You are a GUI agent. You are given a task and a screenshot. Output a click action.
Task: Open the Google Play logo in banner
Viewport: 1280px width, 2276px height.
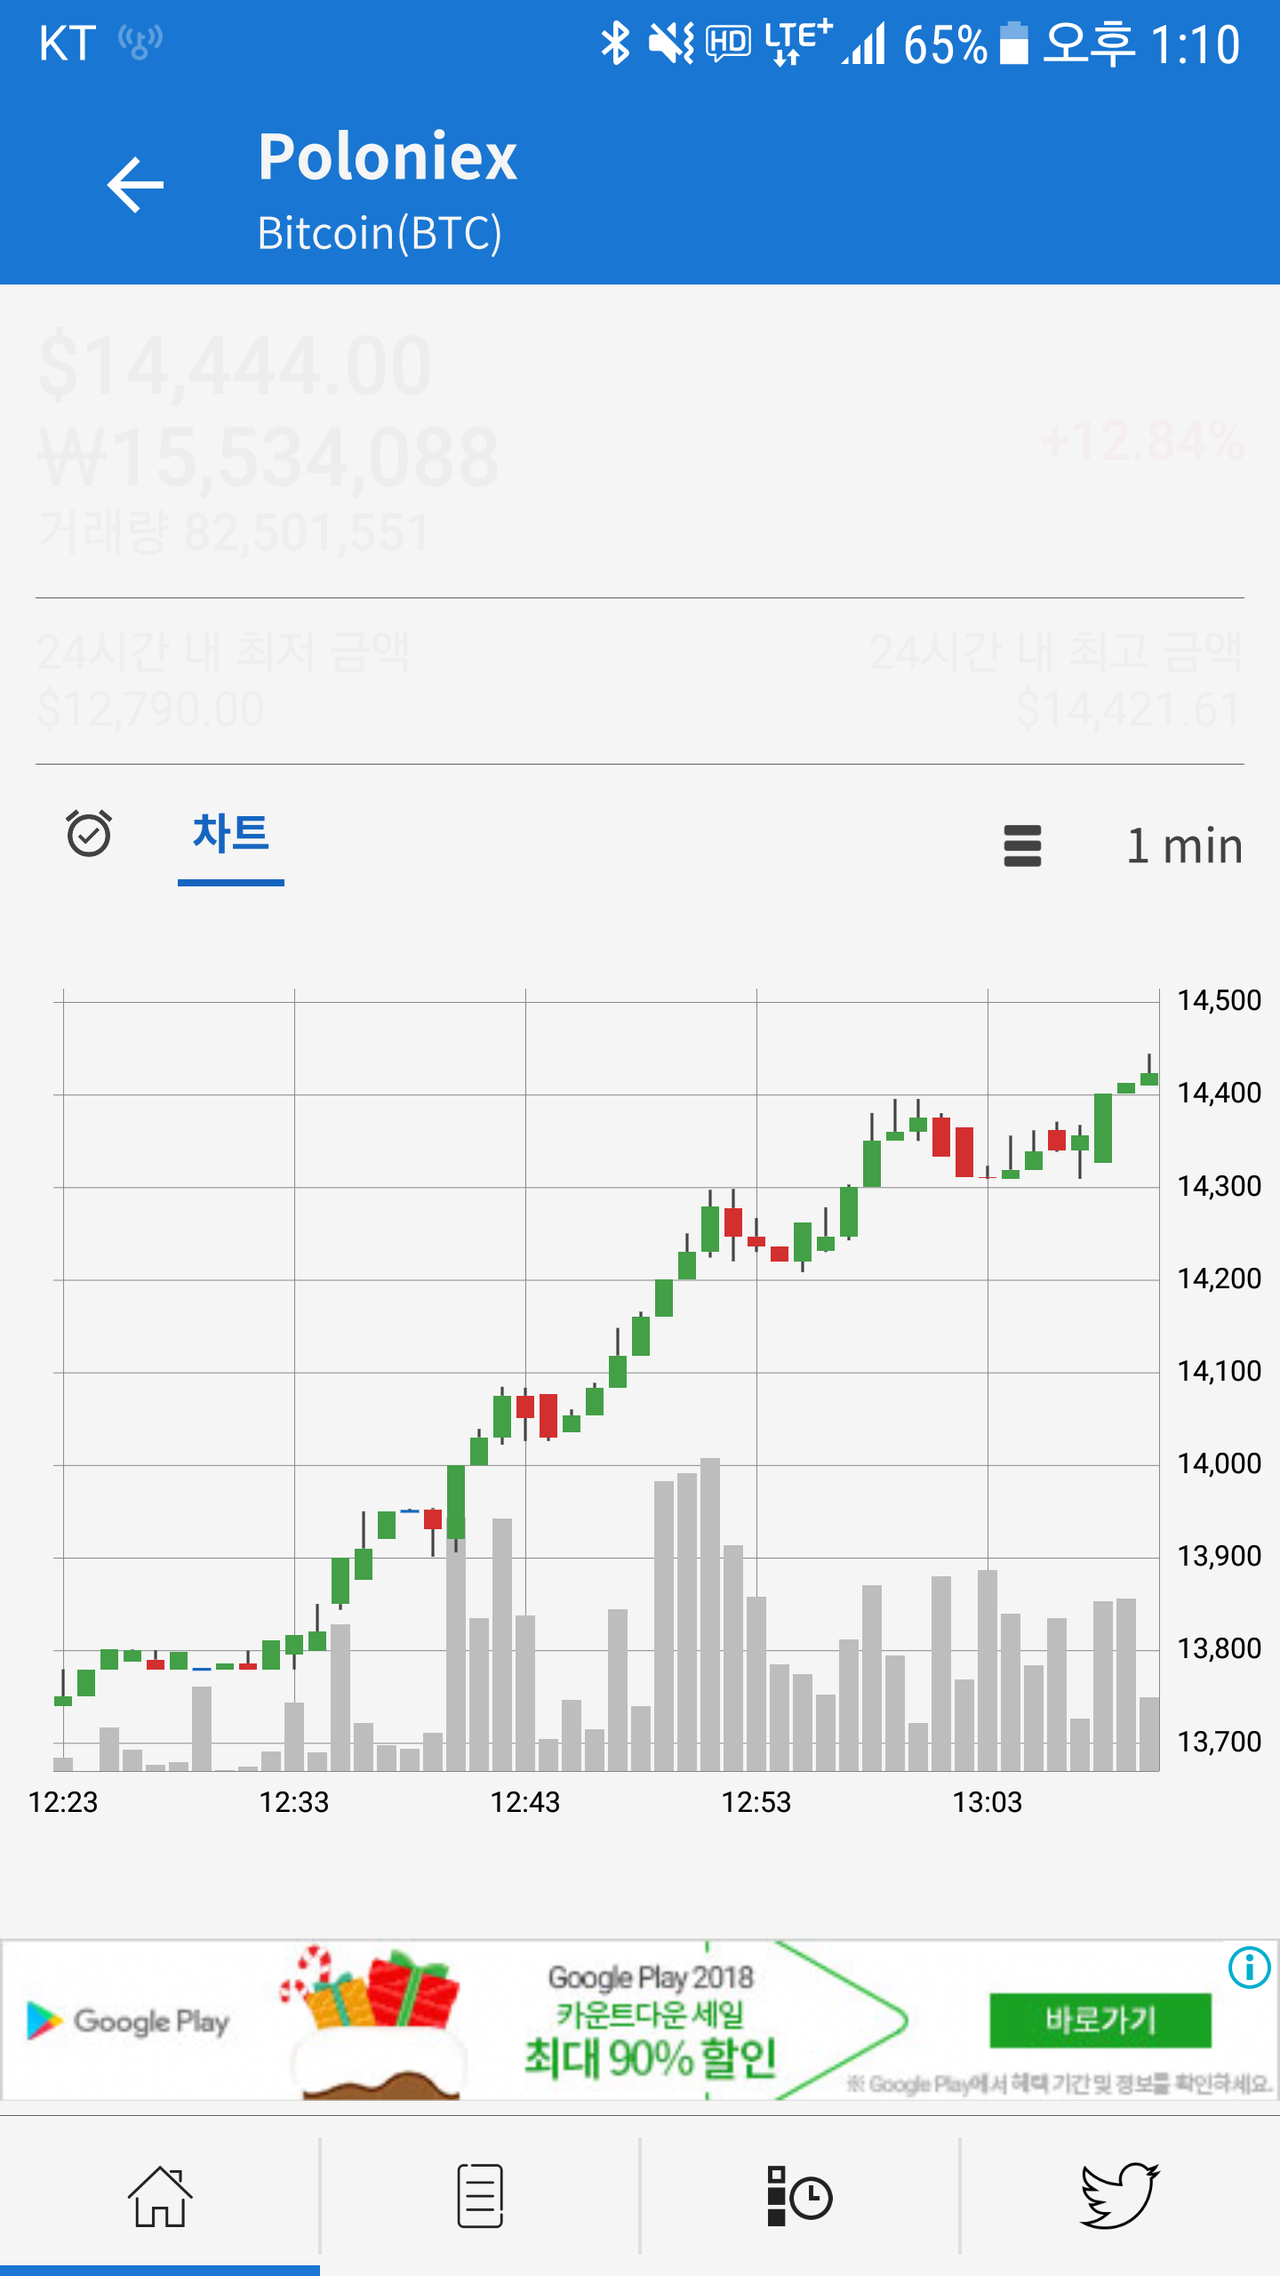click(128, 2021)
